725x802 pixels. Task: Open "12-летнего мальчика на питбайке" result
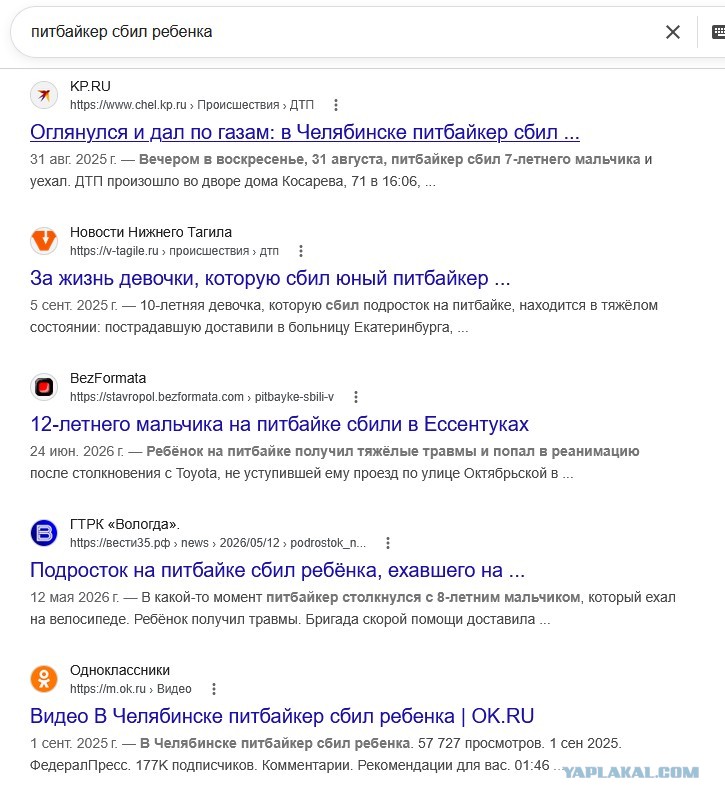point(279,424)
